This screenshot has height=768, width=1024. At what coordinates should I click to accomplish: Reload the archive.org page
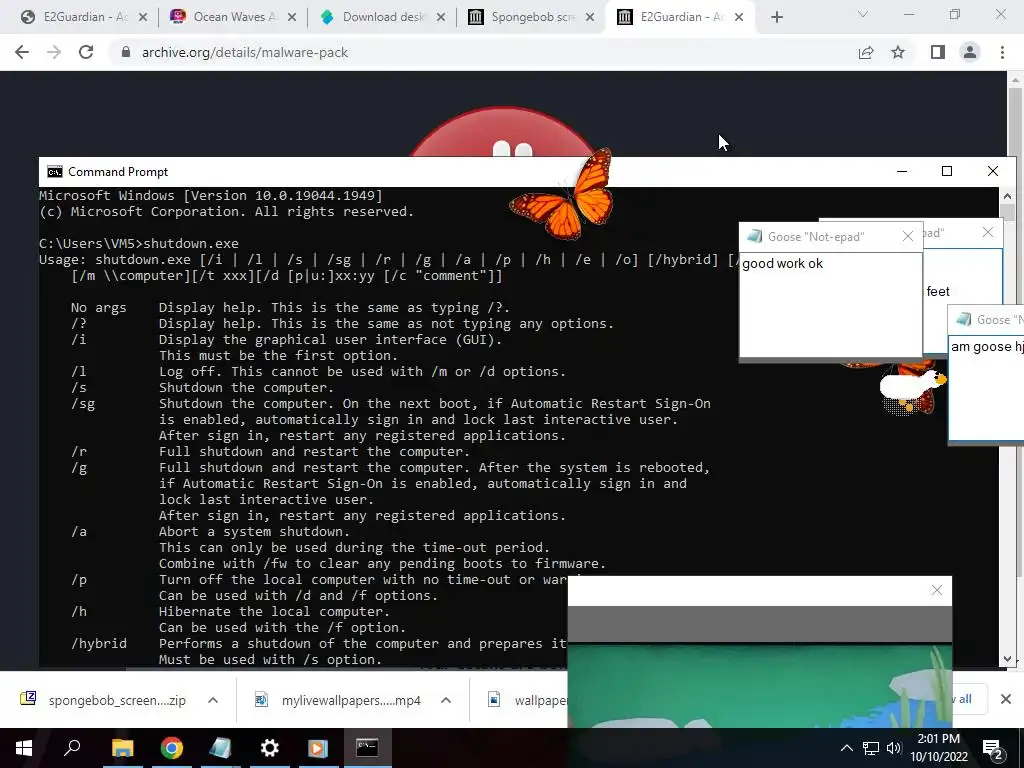[86, 52]
